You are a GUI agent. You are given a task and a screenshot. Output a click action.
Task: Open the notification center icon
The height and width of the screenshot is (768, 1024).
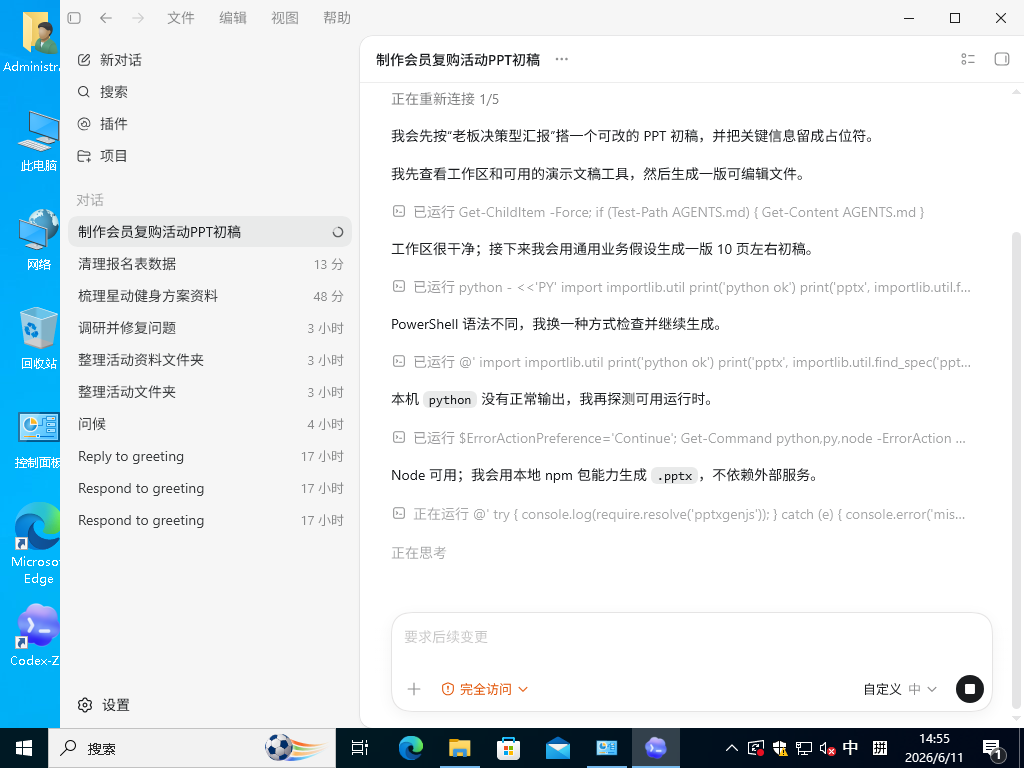(993, 750)
